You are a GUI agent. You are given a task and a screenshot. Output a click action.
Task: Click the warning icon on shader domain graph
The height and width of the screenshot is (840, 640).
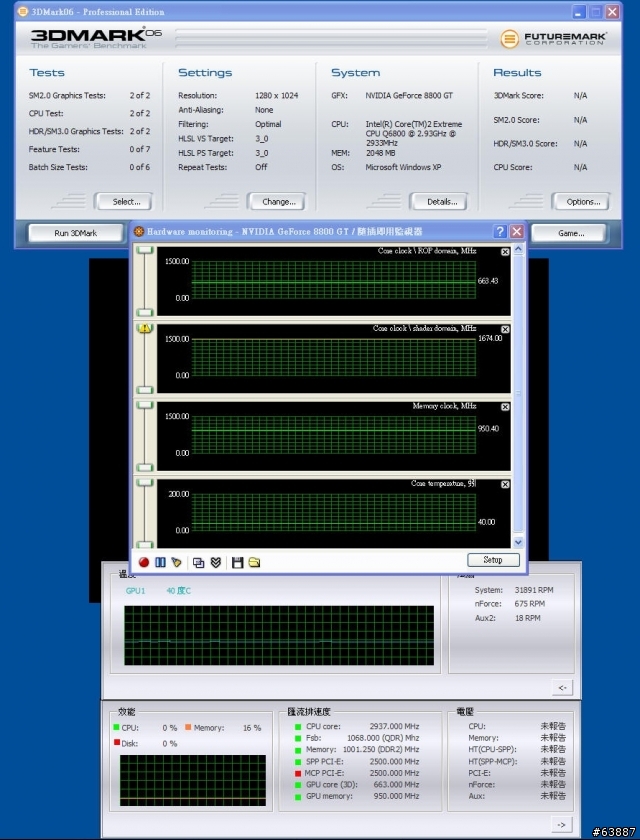pos(145,328)
